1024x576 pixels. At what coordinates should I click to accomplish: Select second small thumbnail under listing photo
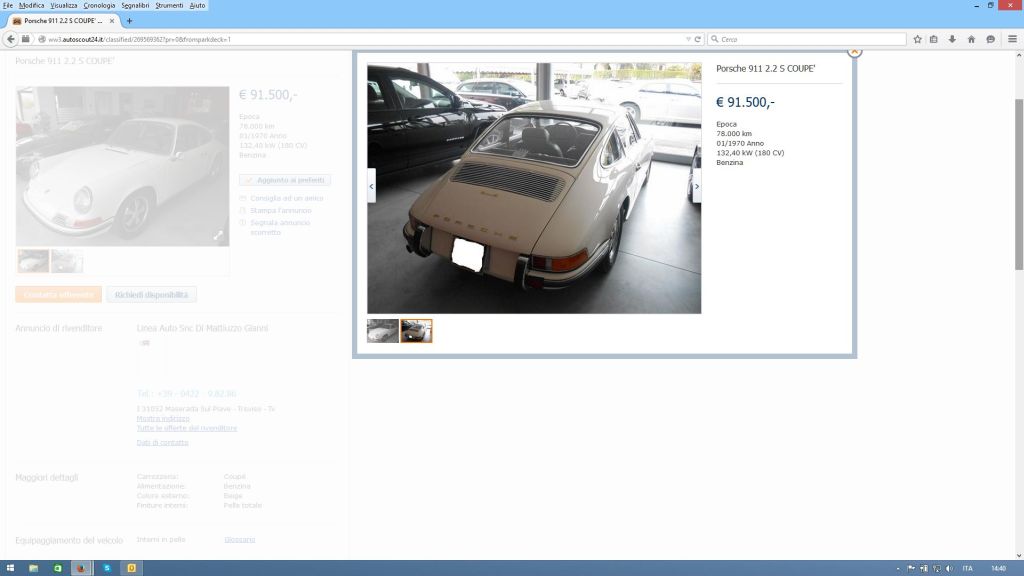click(x=67, y=261)
